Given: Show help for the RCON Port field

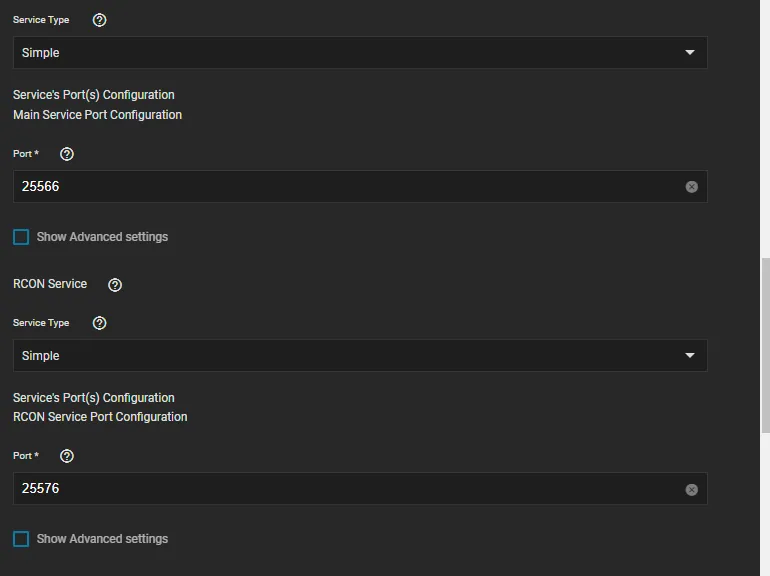Looking at the screenshot, I should [x=67, y=456].
